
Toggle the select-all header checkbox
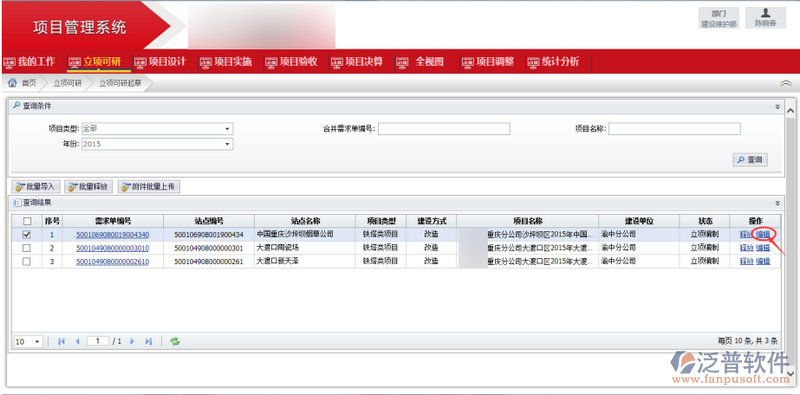tap(27, 221)
